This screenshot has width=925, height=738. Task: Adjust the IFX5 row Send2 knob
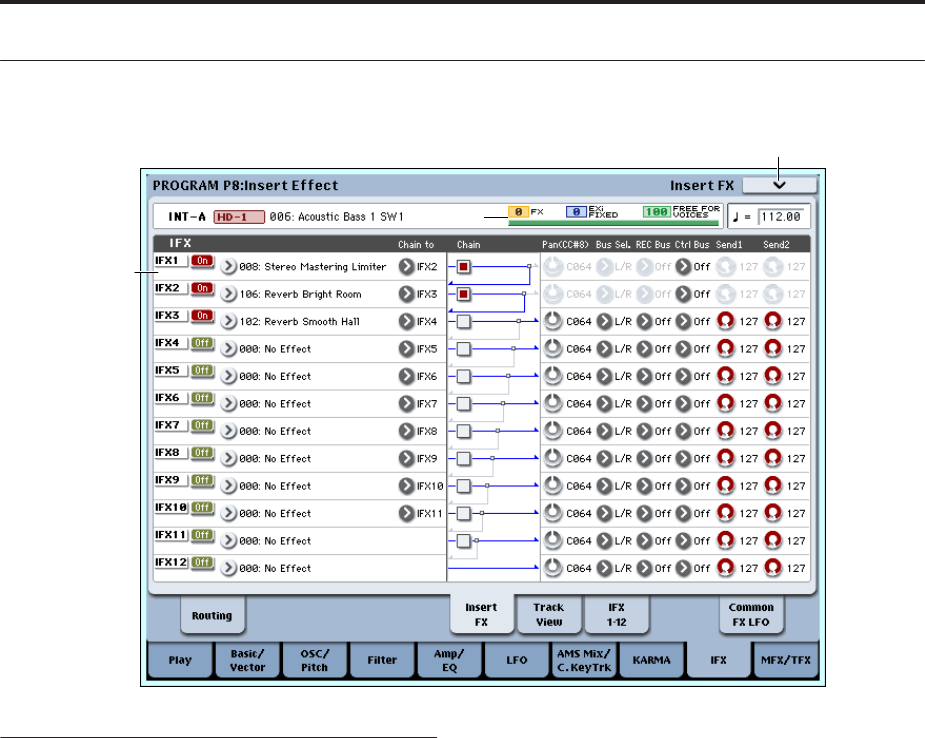tap(773, 377)
